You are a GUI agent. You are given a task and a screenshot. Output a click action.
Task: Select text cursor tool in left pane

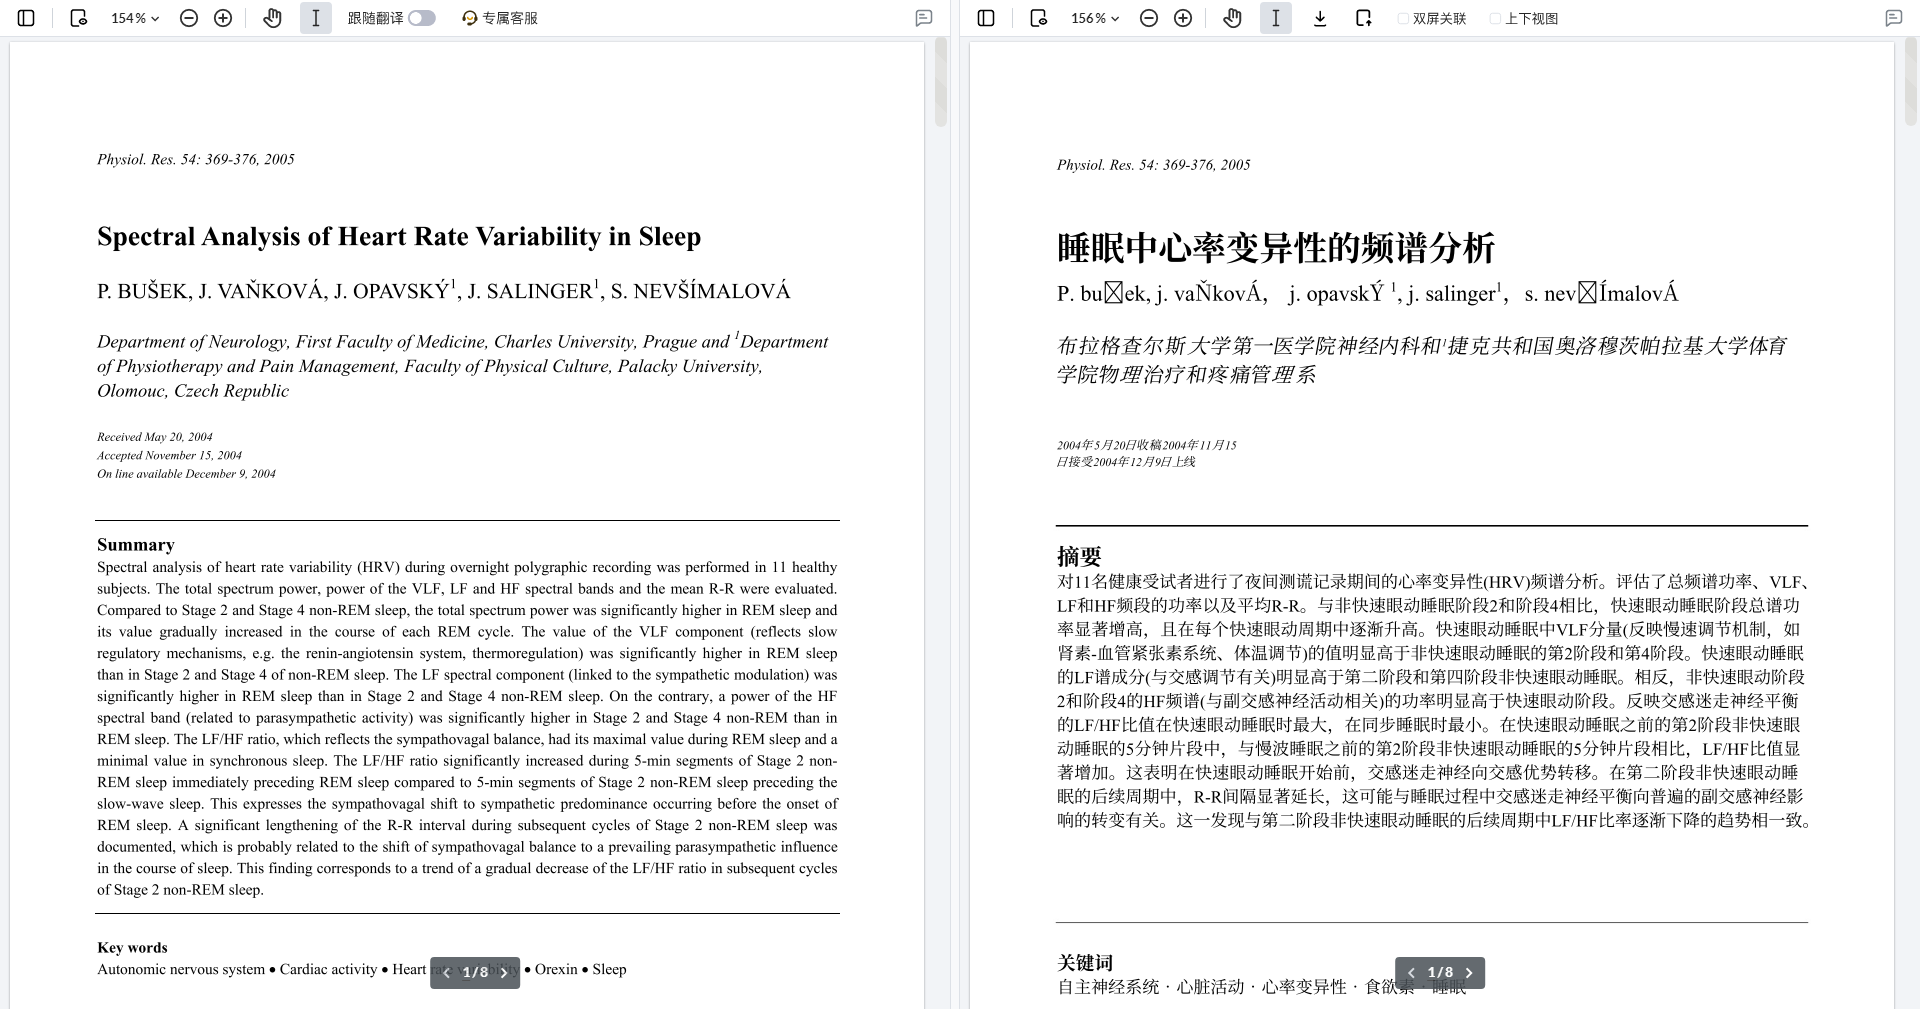tap(316, 18)
